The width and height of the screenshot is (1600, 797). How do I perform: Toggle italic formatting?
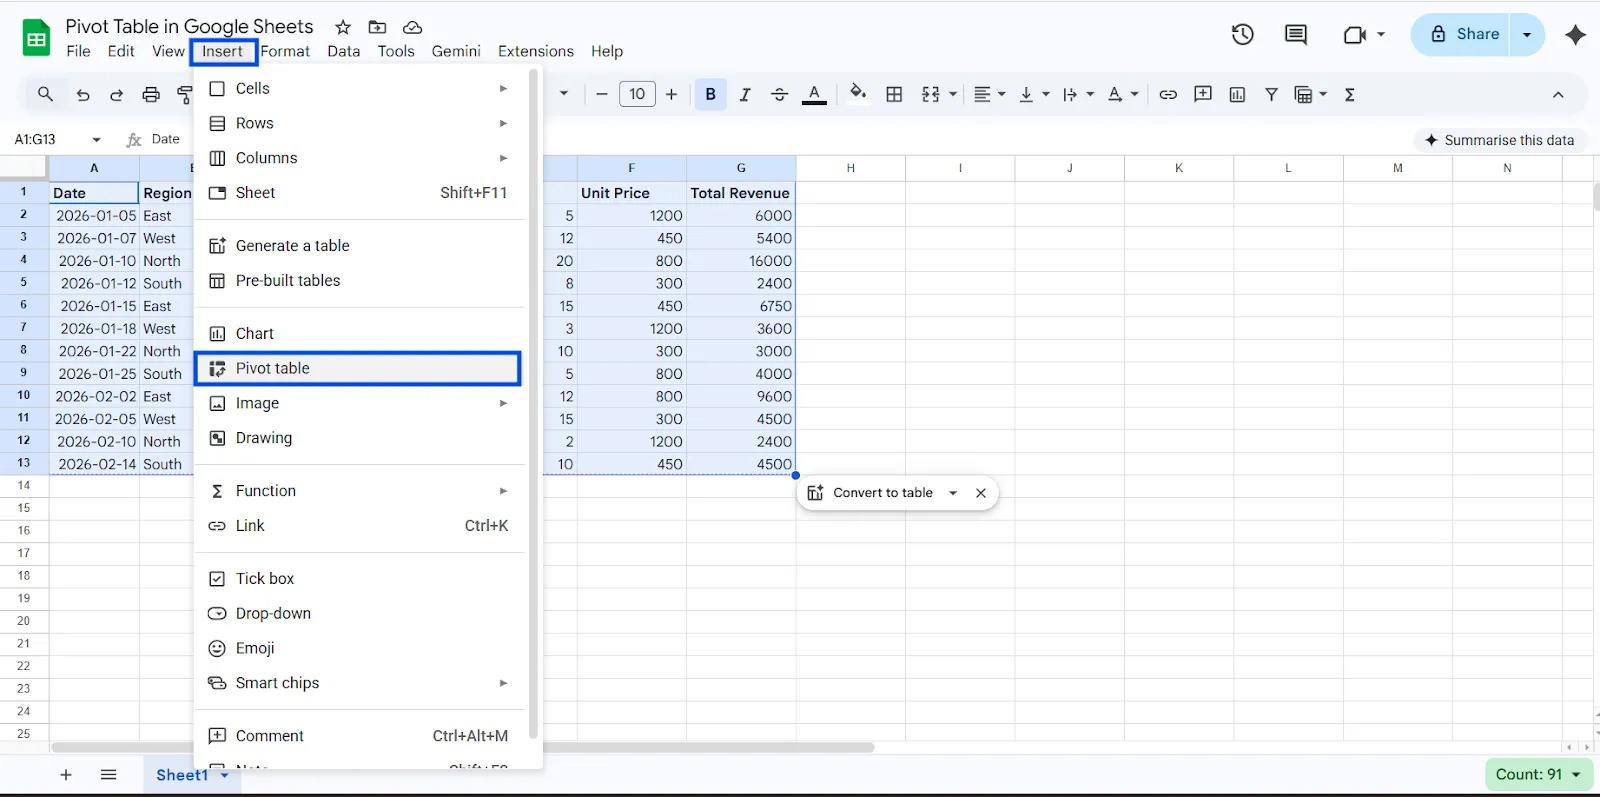pos(745,94)
